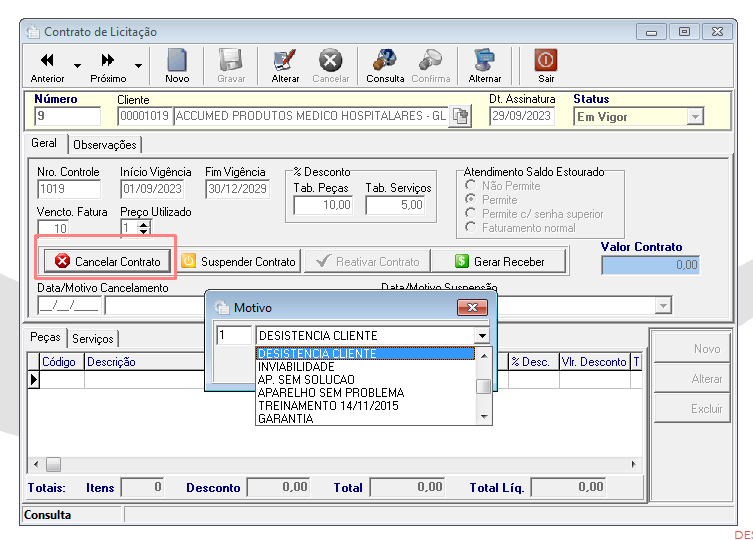Click the client lookup icon beside Cliente name
This screenshot has height=540, width=753.
pyautogui.click(x=460, y=116)
